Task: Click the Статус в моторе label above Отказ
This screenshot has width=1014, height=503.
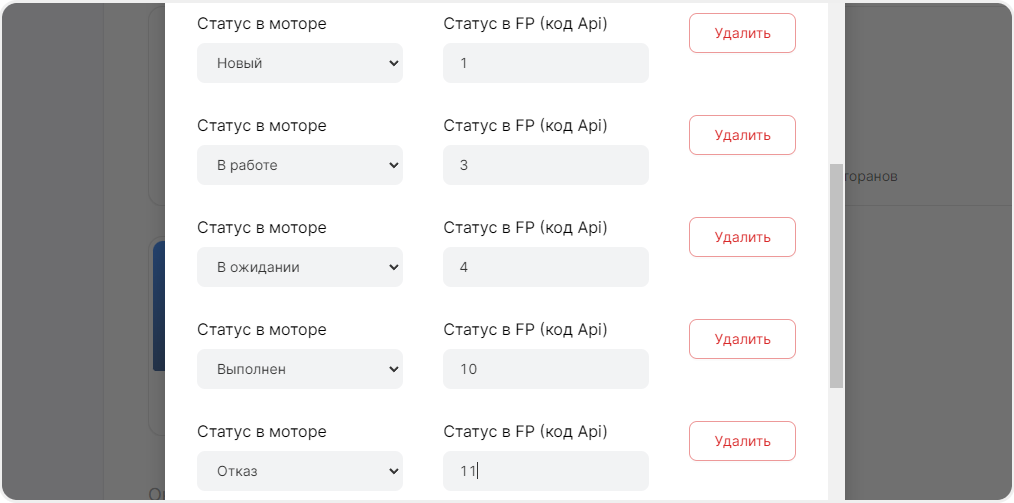Action: click(x=262, y=432)
